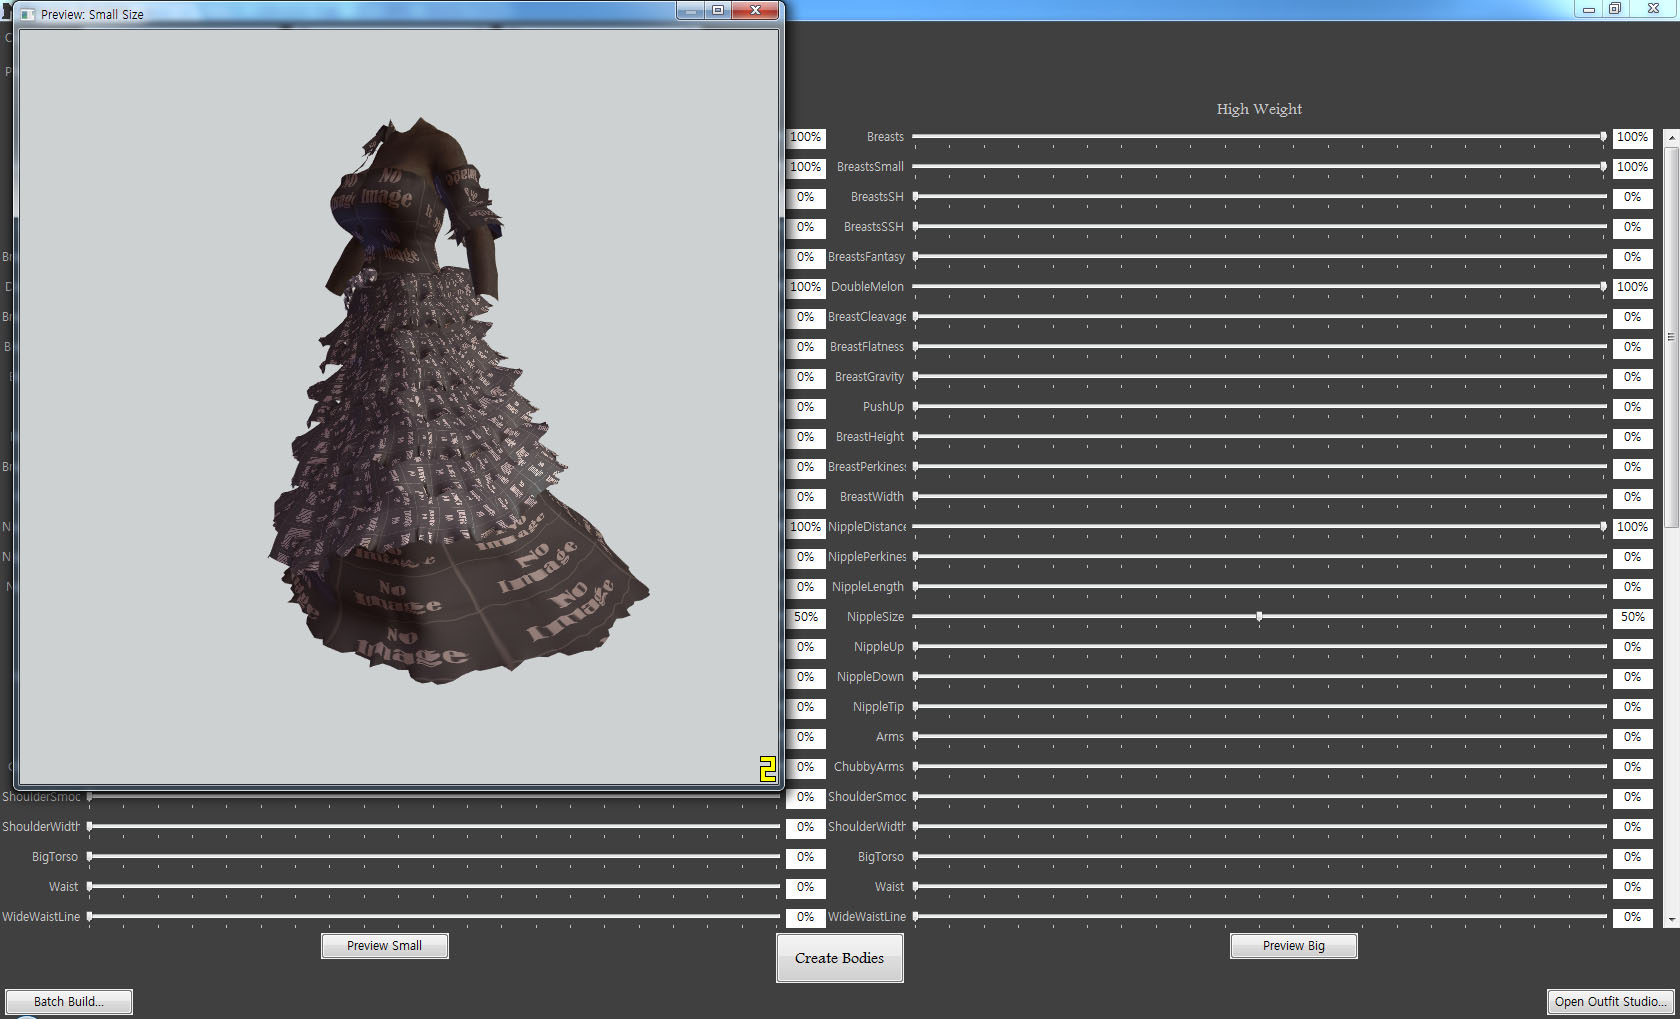The image size is (1680, 1019).
Task: Click the Preview window title bar icon
Action: [27, 14]
